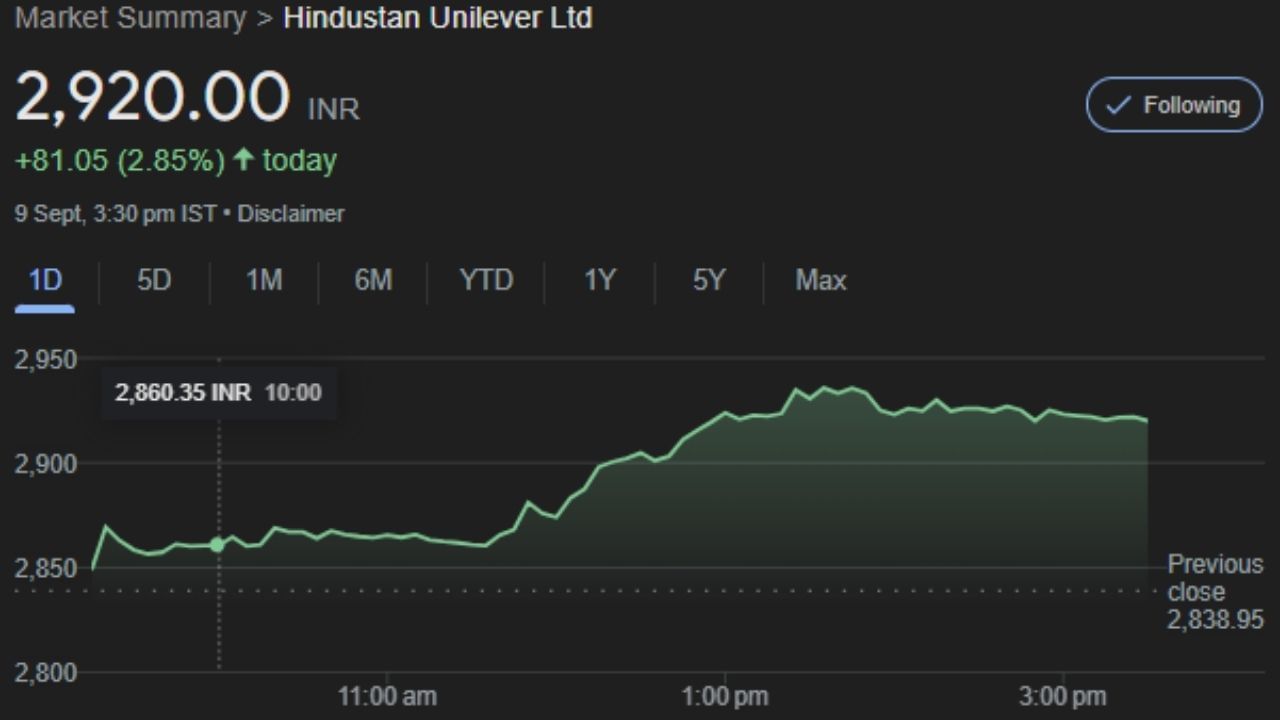Click the +81.05 (2.85%) change text

[x=120, y=161]
